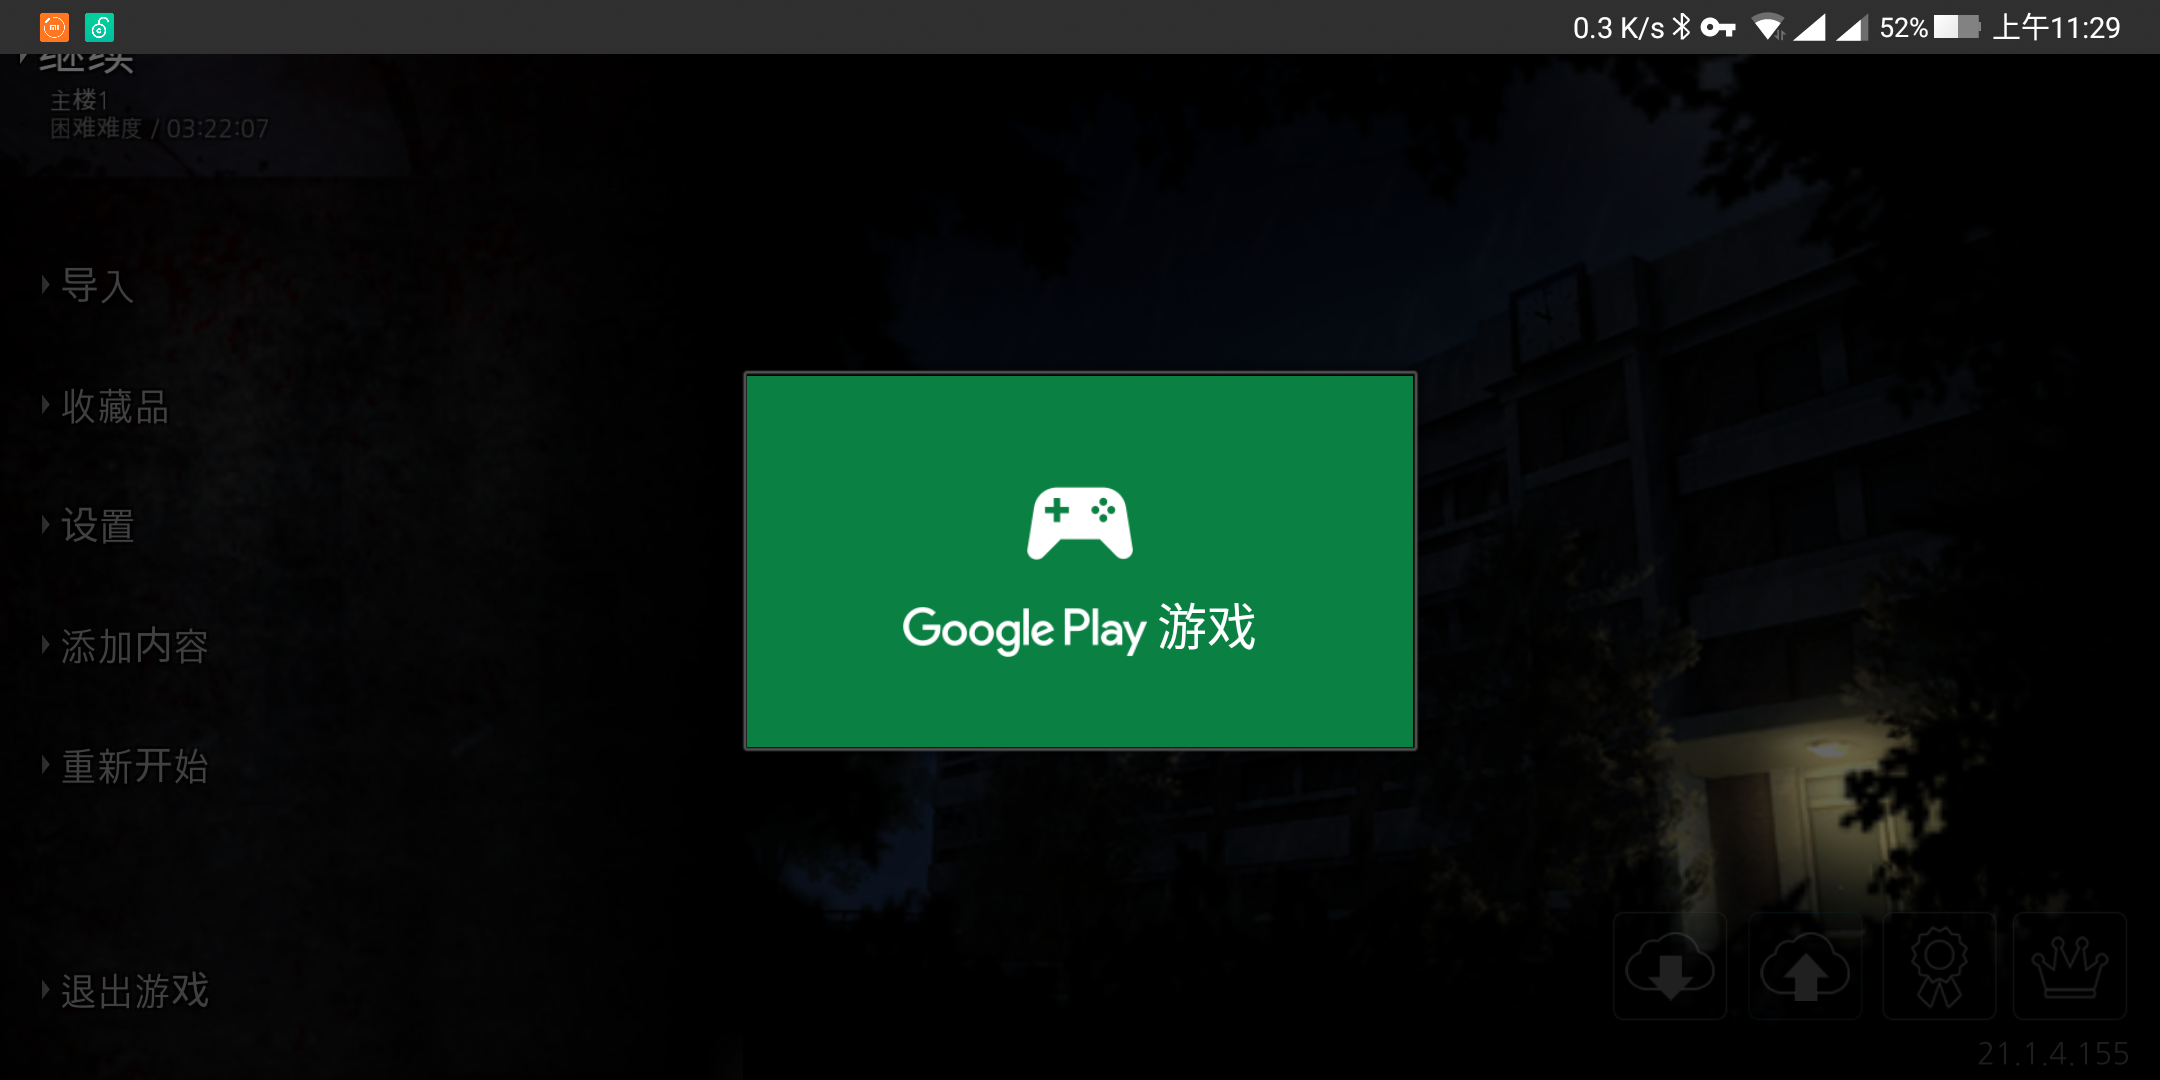Open achievements ribbon badge icon
Viewport: 2160px width, 1080px height.
1939,966
